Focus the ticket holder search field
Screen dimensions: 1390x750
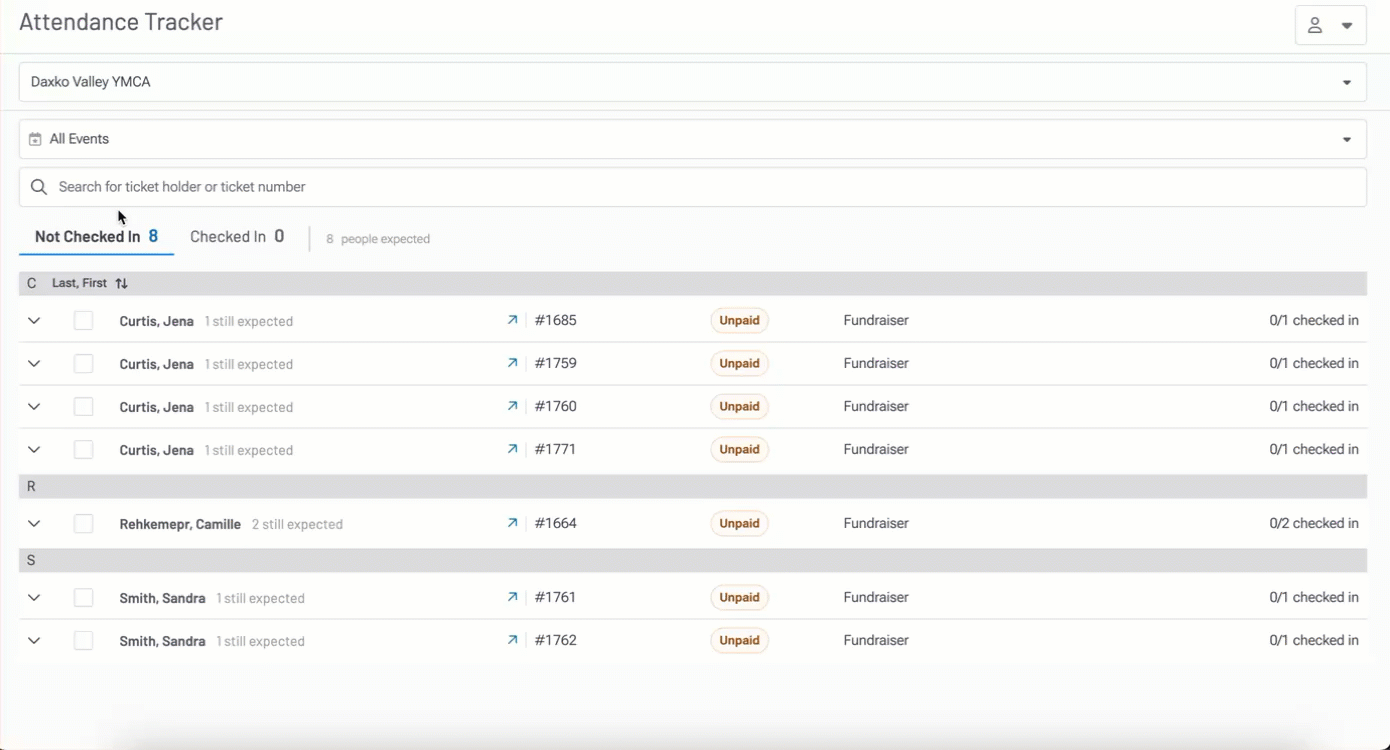pyautogui.click(x=700, y=187)
